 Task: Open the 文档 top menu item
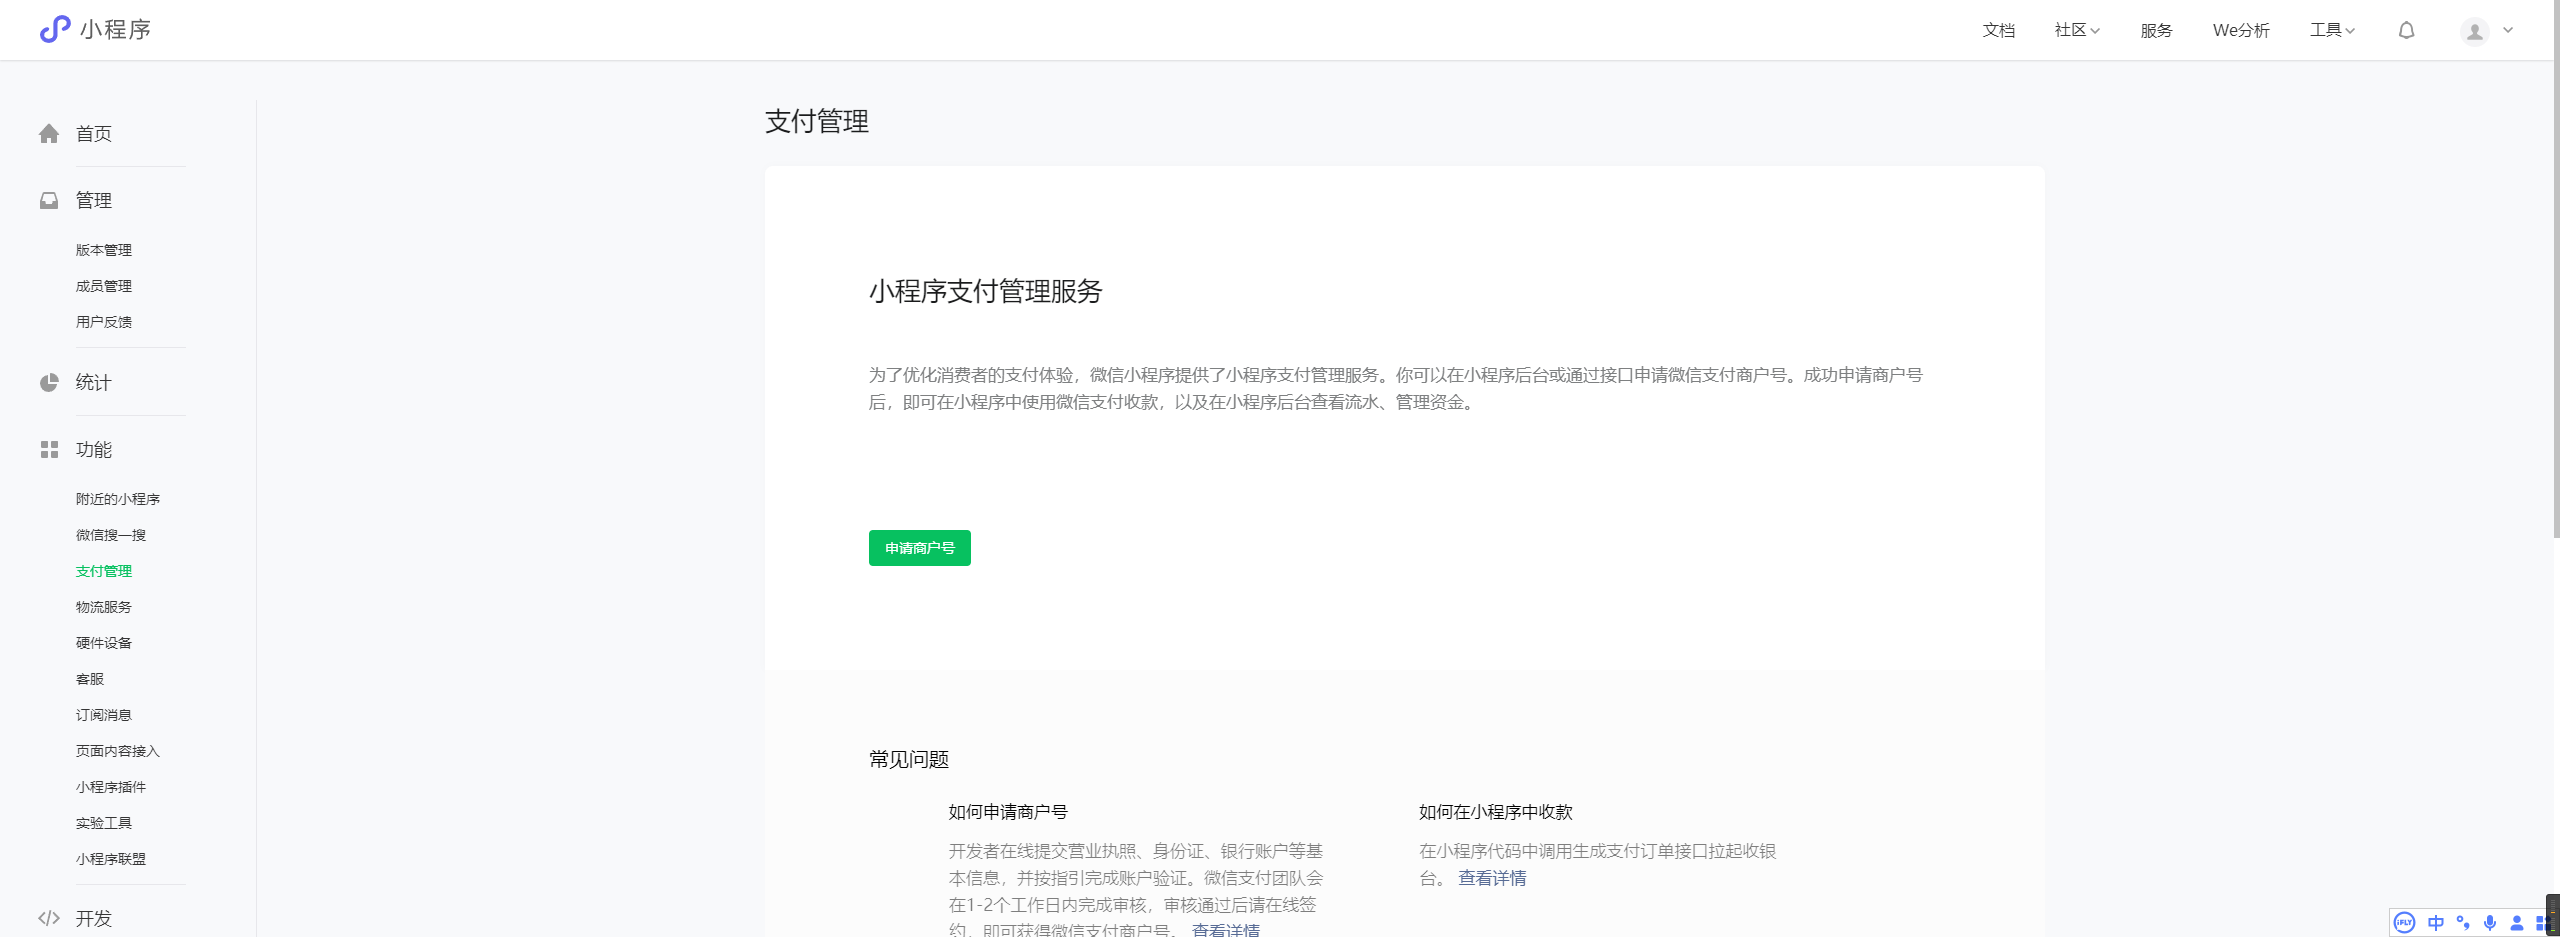tap(1998, 30)
